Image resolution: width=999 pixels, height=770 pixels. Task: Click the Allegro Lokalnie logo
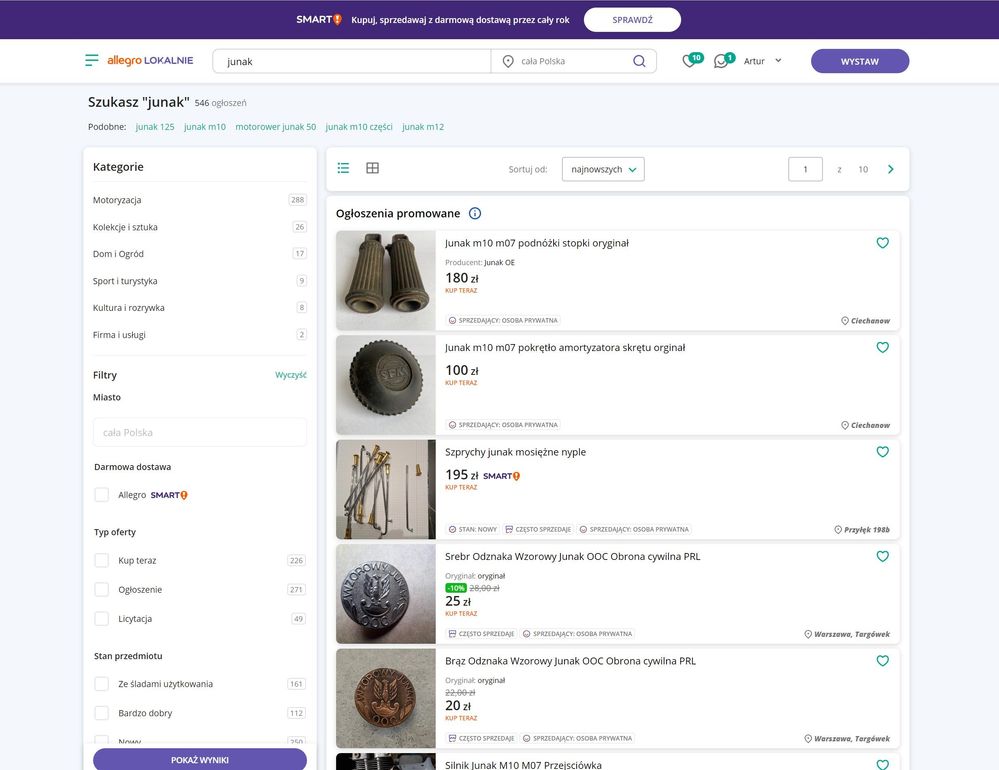pos(150,61)
